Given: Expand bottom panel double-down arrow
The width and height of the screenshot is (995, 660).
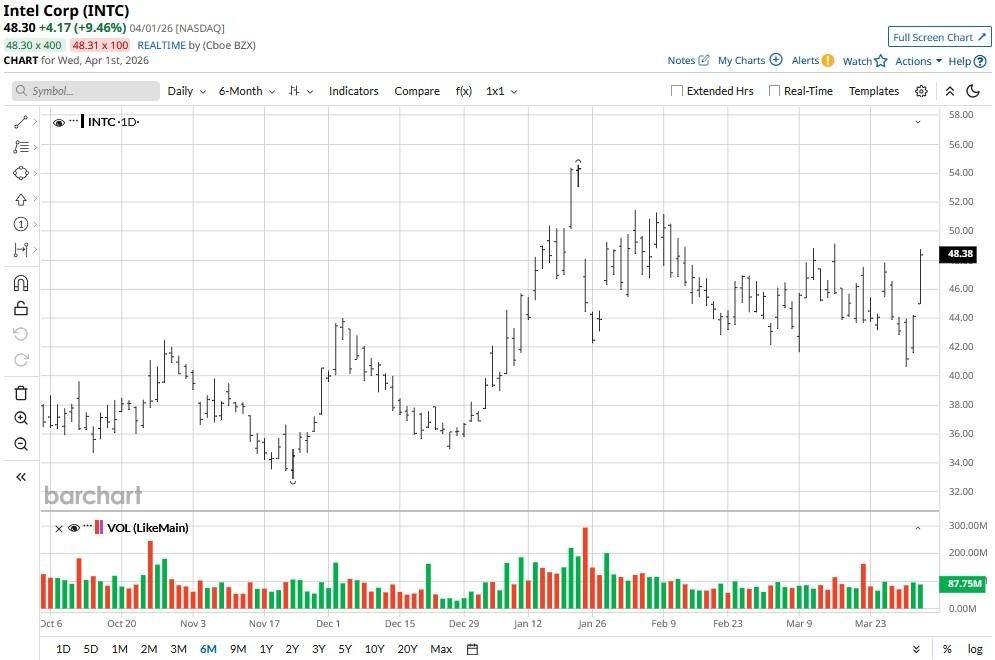Looking at the screenshot, I should point(916,649).
